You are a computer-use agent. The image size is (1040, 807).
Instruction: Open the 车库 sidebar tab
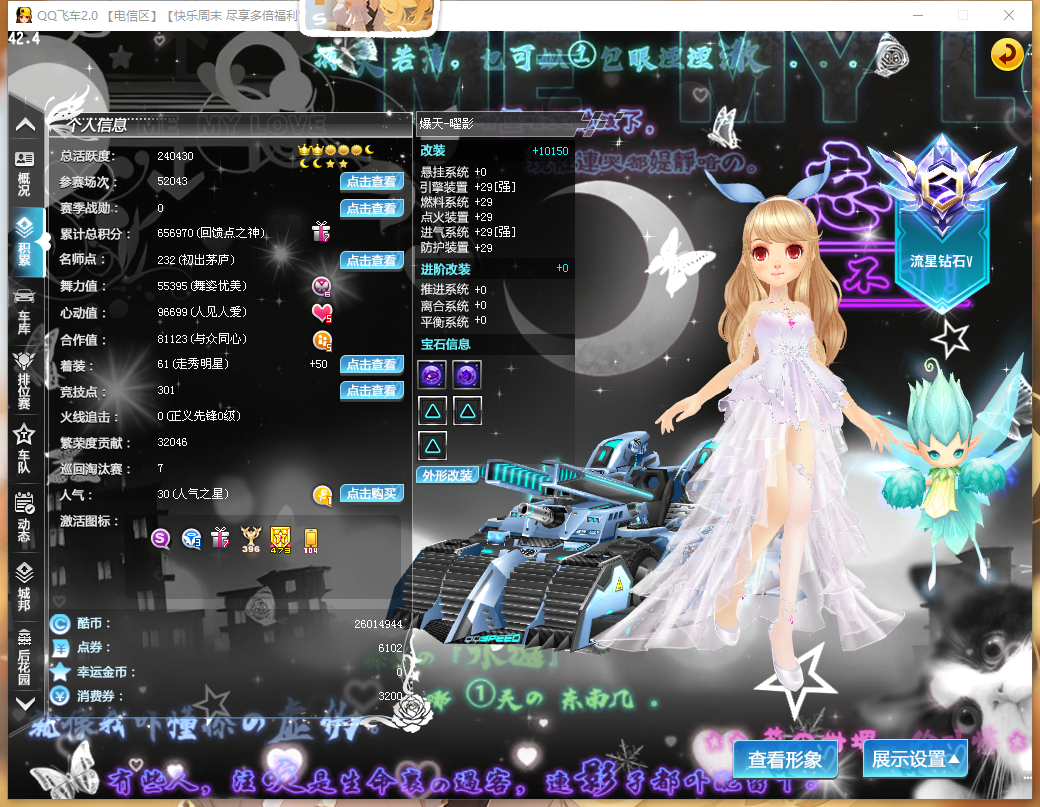[x=25, y=310]
